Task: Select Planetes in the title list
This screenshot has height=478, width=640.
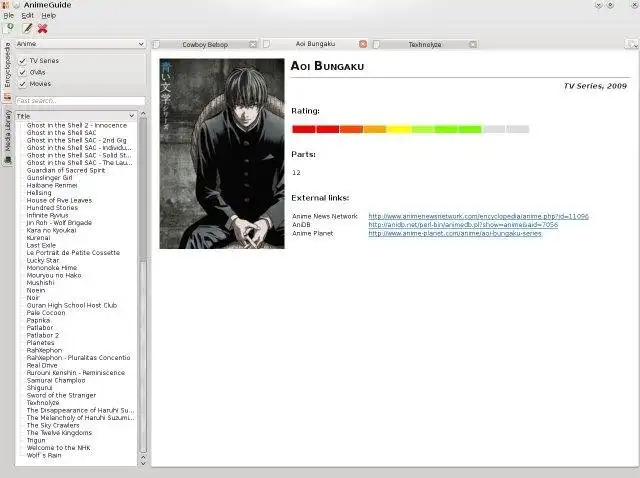Action: point(40,343)
